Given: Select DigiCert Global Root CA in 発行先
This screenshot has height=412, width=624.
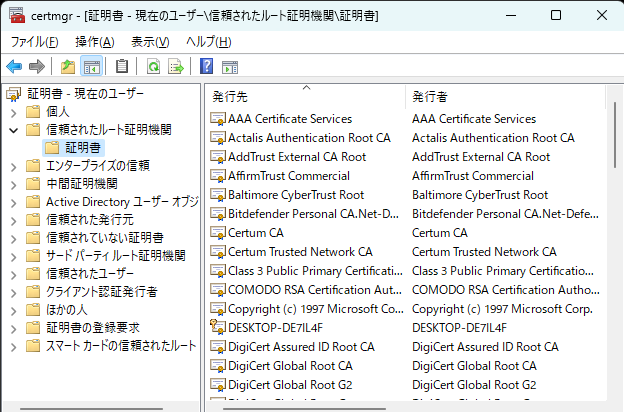Looking at the screenshot, I should (x=290, y=365).
